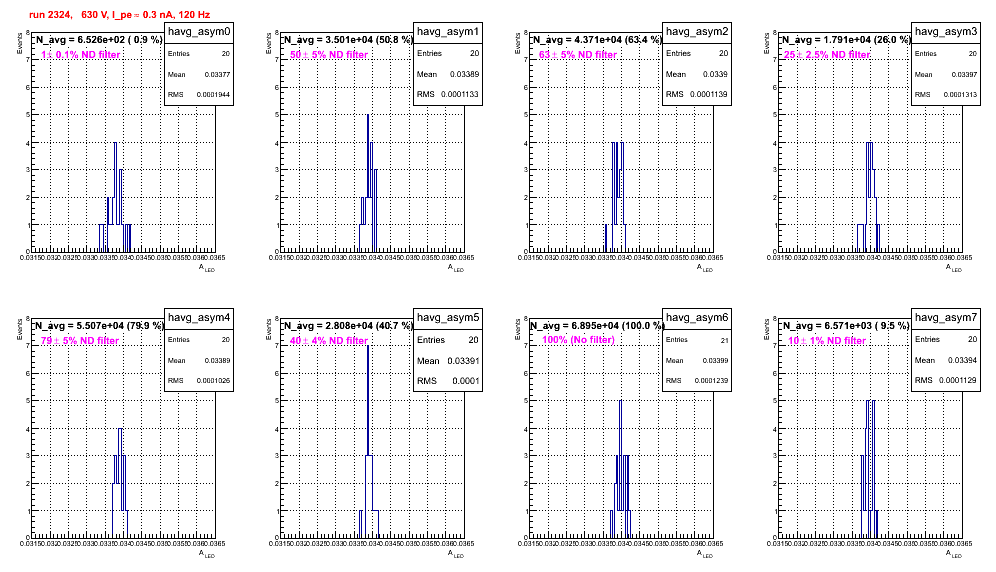Select the '63± 5% ND filter' magenta text
The image size is (996, 572).
tap(578, 55)
